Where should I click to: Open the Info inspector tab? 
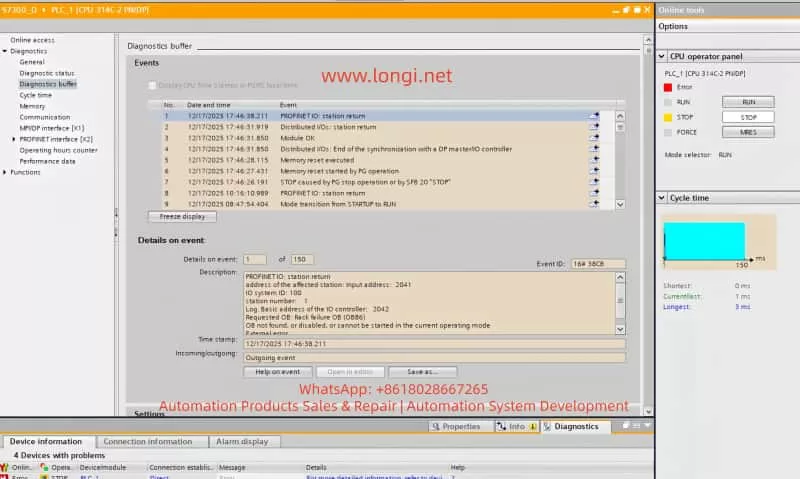516,426
